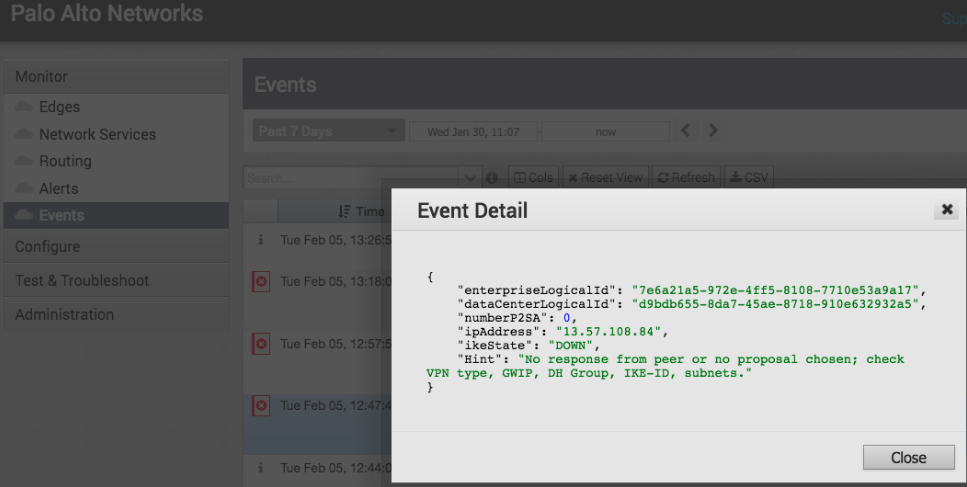Click the Events page heading
The image size is (967, 487).
[286, 84]
